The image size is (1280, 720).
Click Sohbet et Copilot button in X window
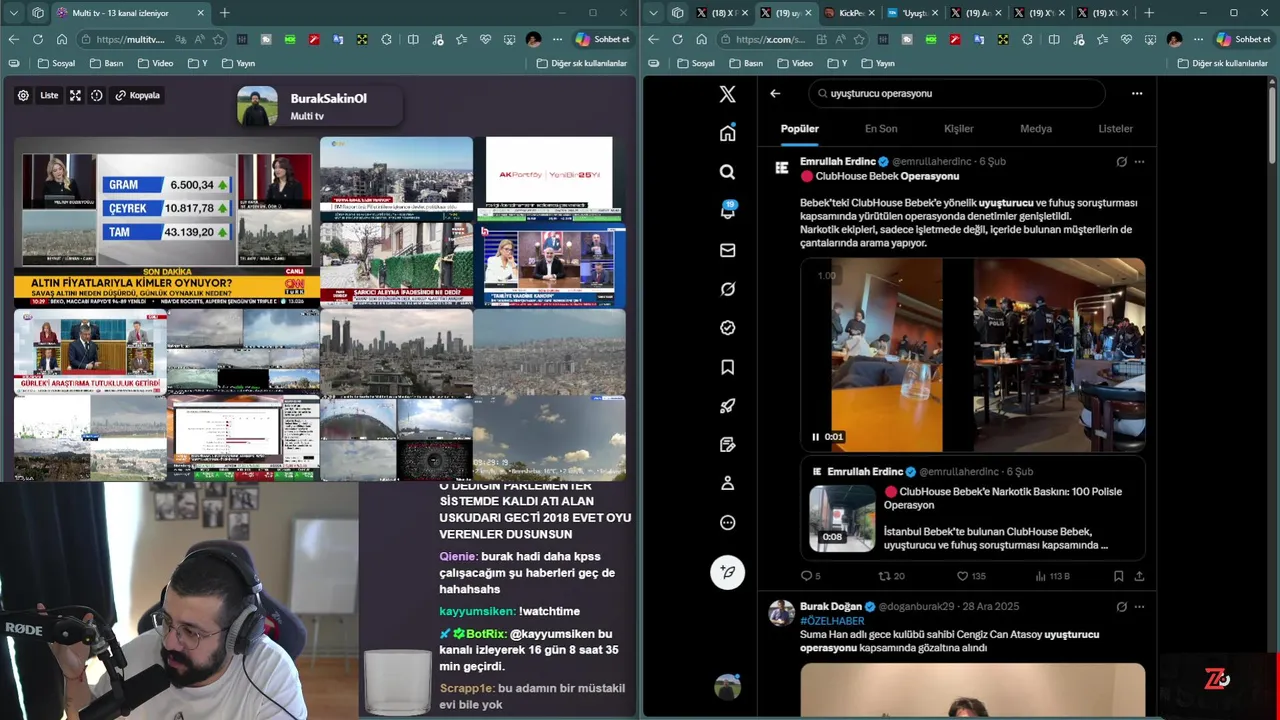(1242, 39)
